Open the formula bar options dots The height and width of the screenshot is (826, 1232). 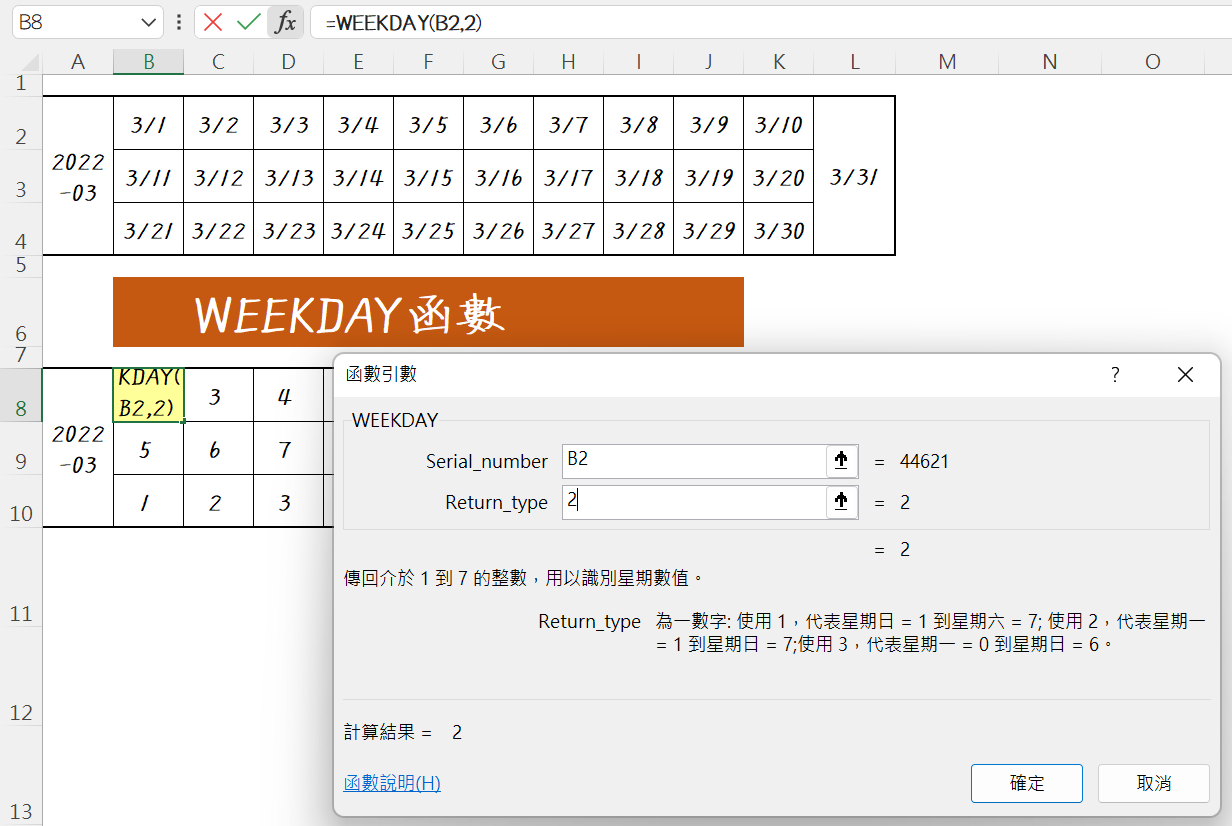click(x=178, y=22)
